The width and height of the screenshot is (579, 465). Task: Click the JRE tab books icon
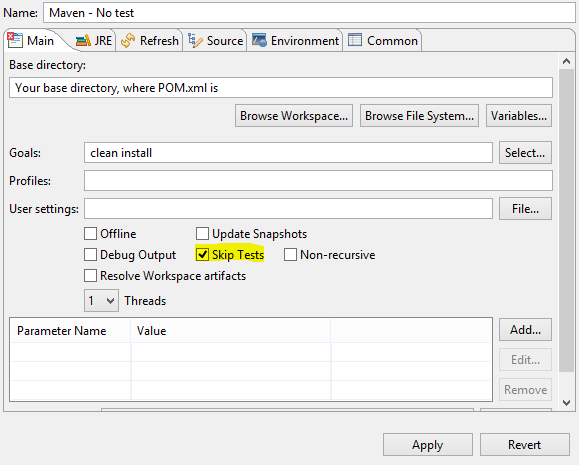pos(83,40)
